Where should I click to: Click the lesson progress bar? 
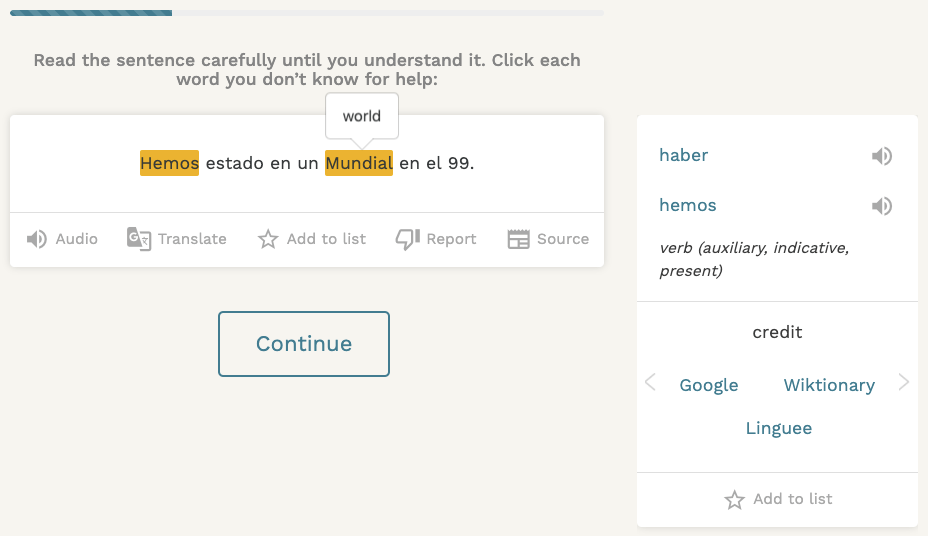click(306, 13)
